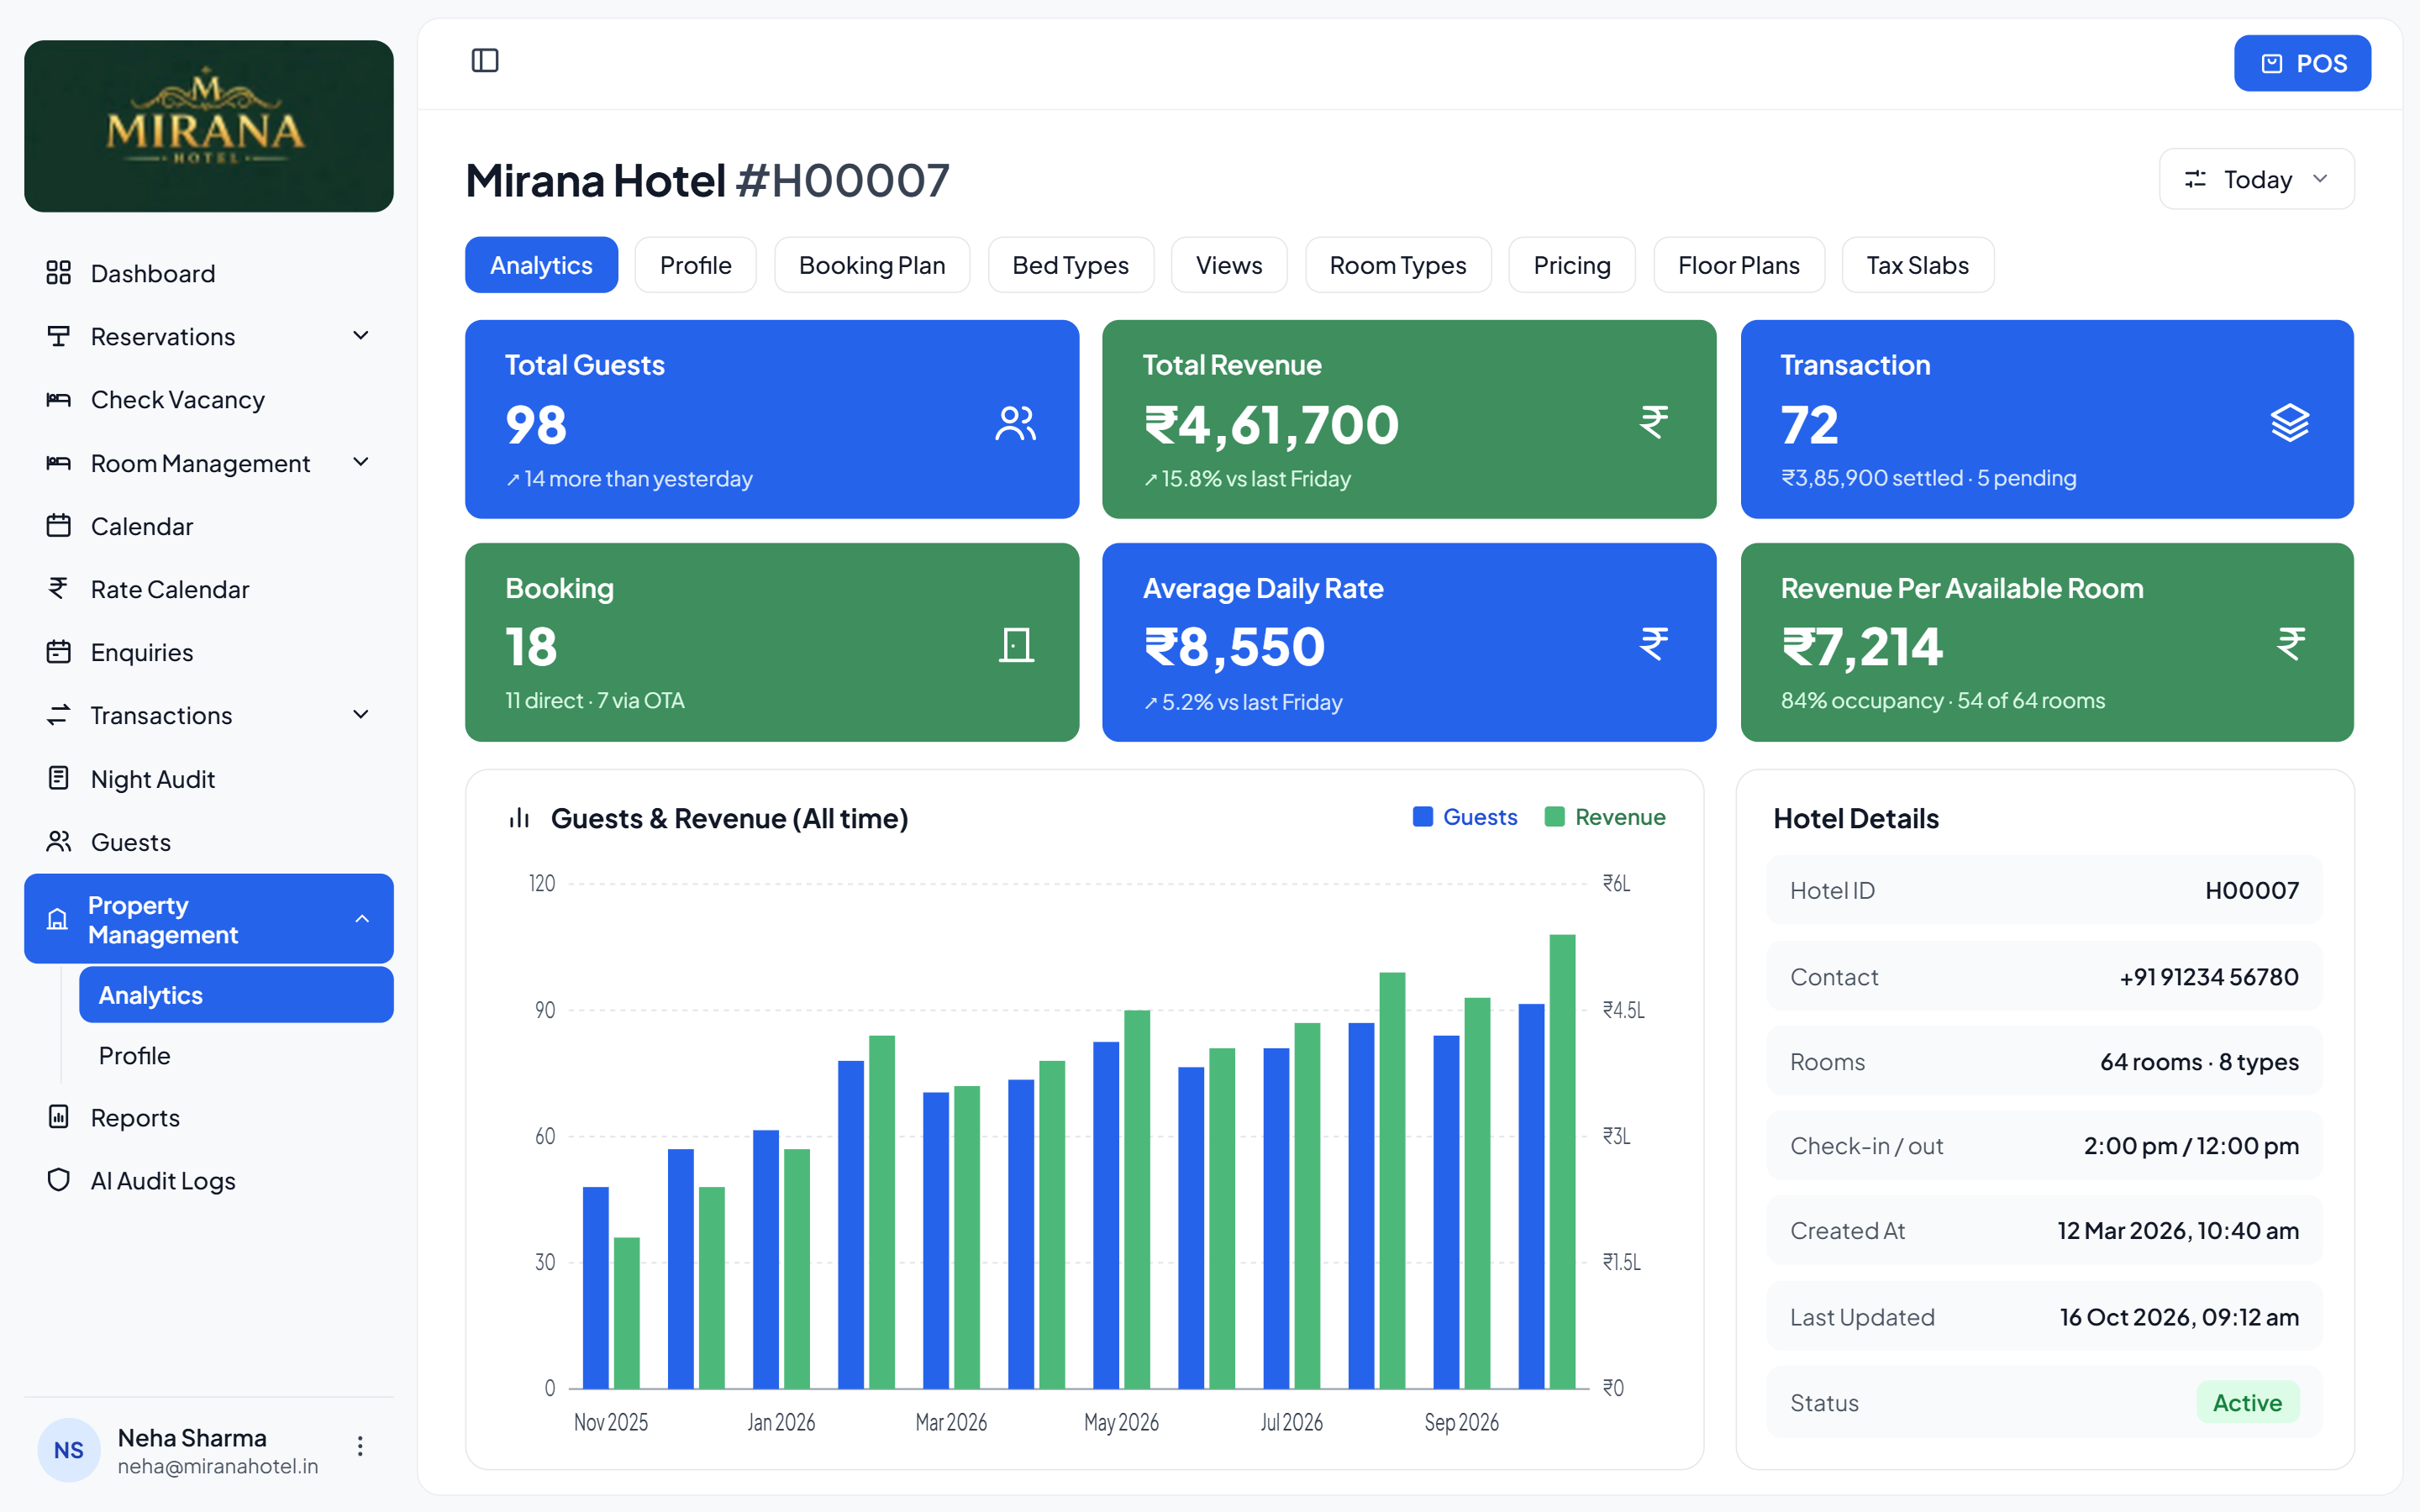Click the Total Guests people icon
The width and height of the screenshot is (2420, 1512).
tap(1016, 423)
